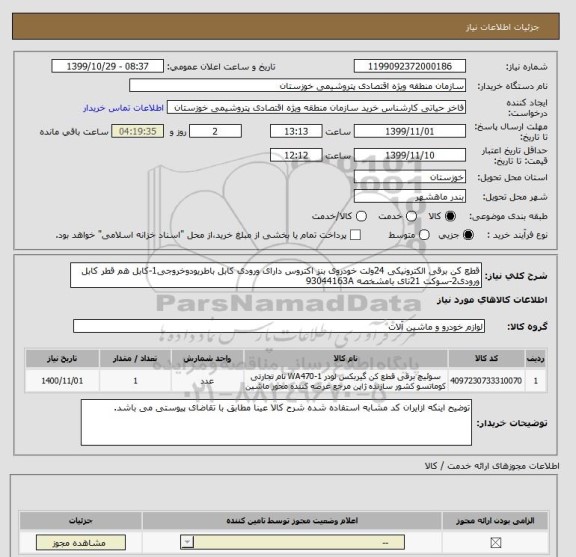The width and height of the screenshot is (576, 557).
Task: Click the جزئیات license table header
Action: pos(80,520)
